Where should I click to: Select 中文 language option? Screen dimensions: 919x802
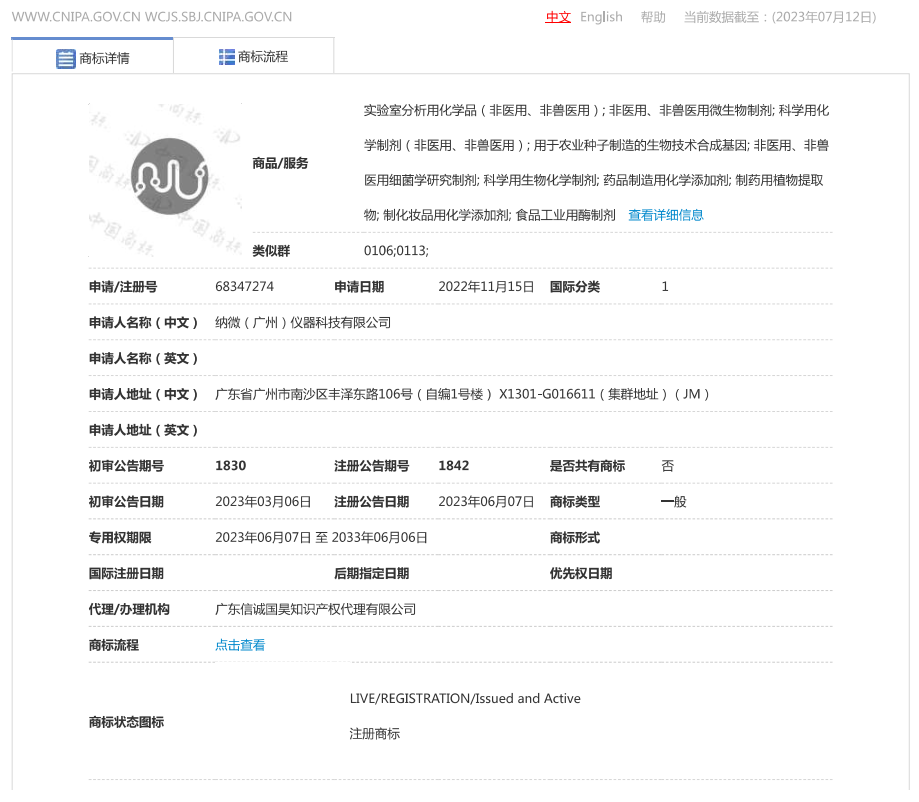[x=558, y=17]
